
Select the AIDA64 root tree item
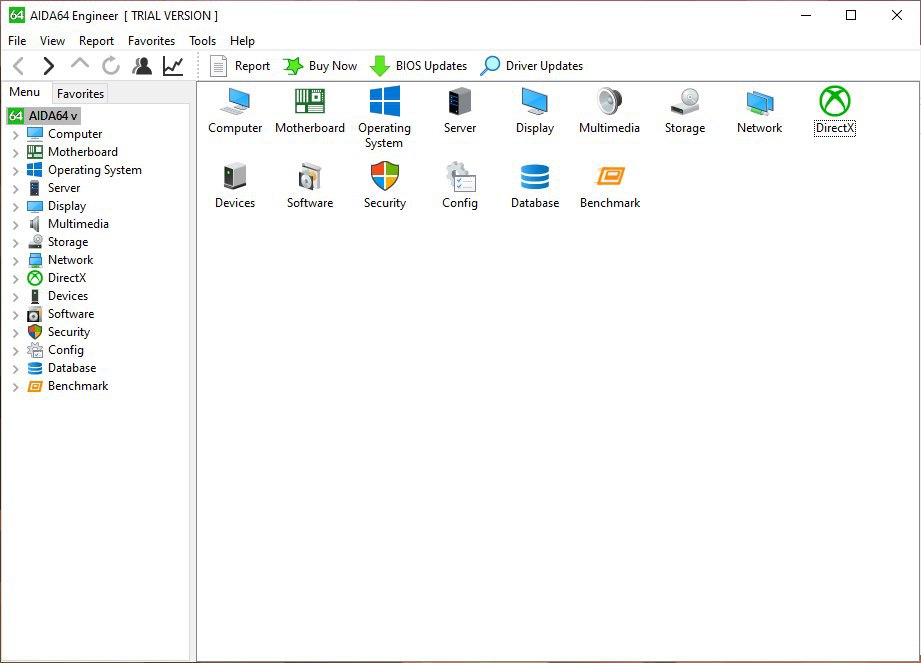pyautogui.click(x=43, y=116)
